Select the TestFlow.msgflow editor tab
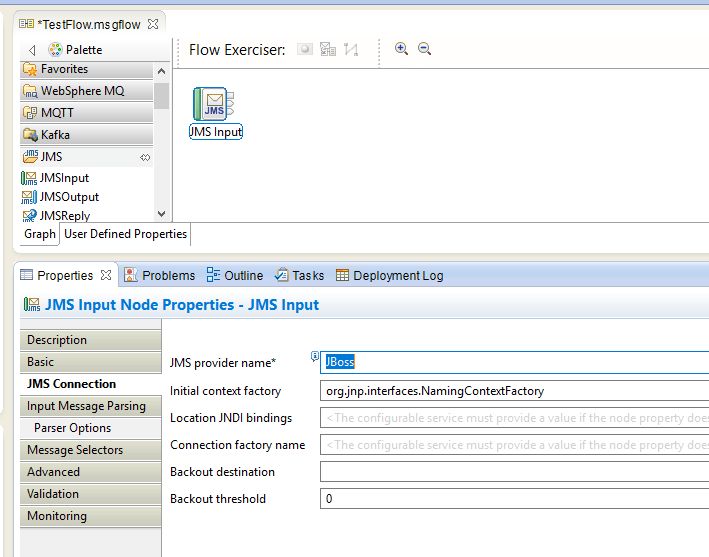709x557 pixels. click(x=89, y=24)
